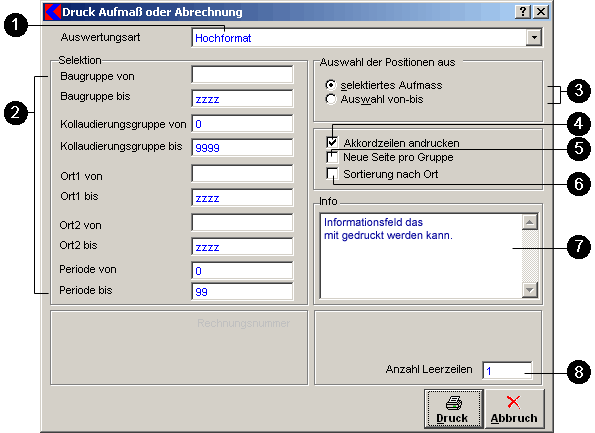Close the dialog via title bar X
This screenshot has width=595, height=433.
[541, 12]
